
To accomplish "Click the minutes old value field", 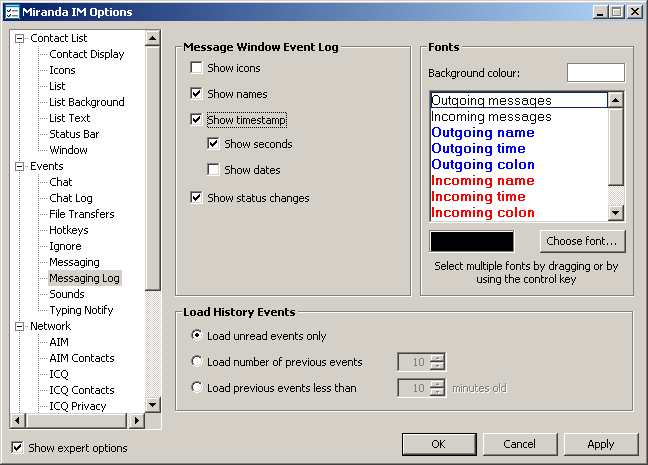I will [414, 388].
